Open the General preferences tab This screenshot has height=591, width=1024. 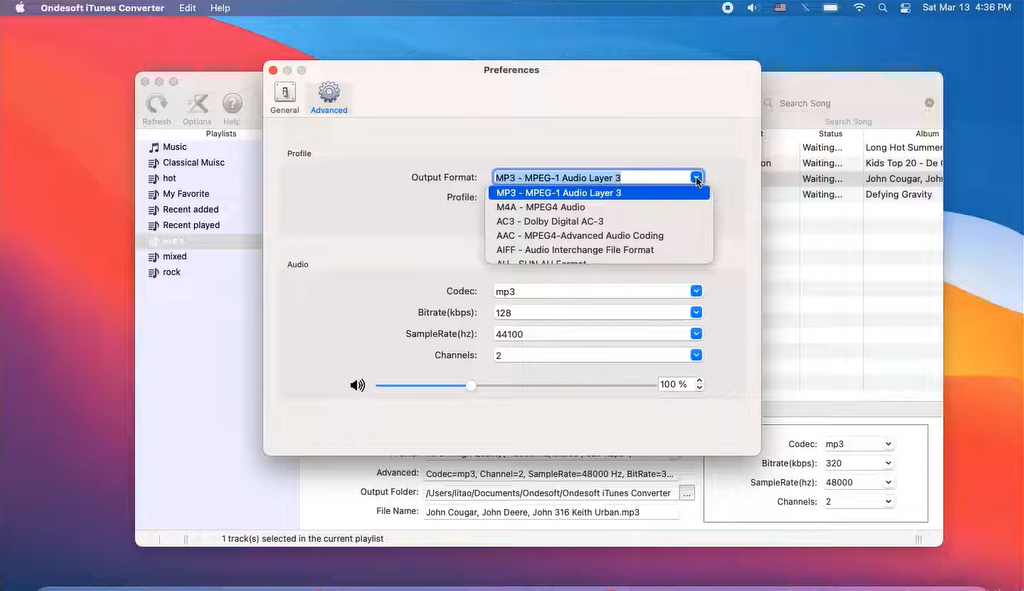tap(285, 98)
